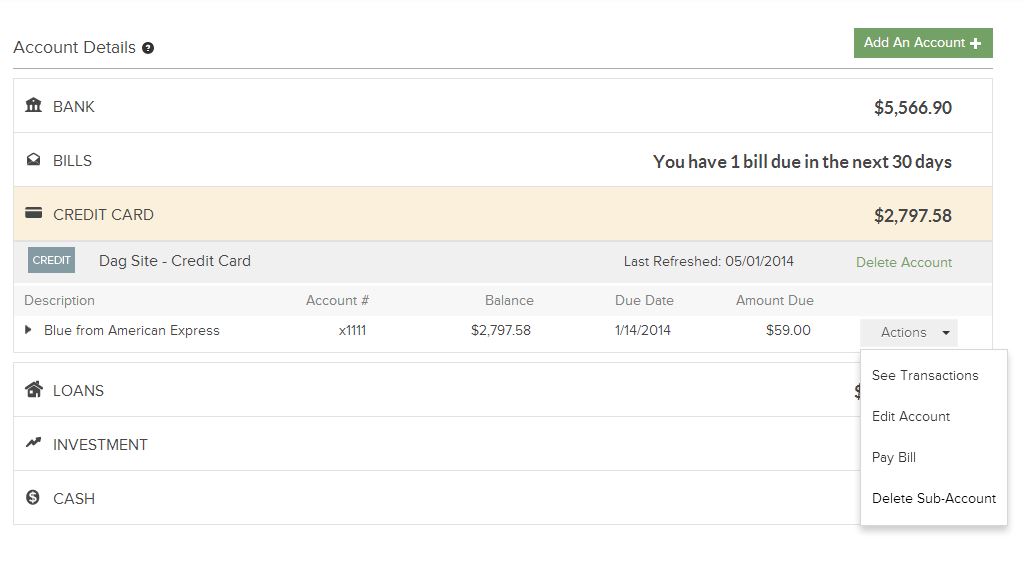The image size is (1024, 564).
Task: Click the Description column header
Action: point(59,300)
